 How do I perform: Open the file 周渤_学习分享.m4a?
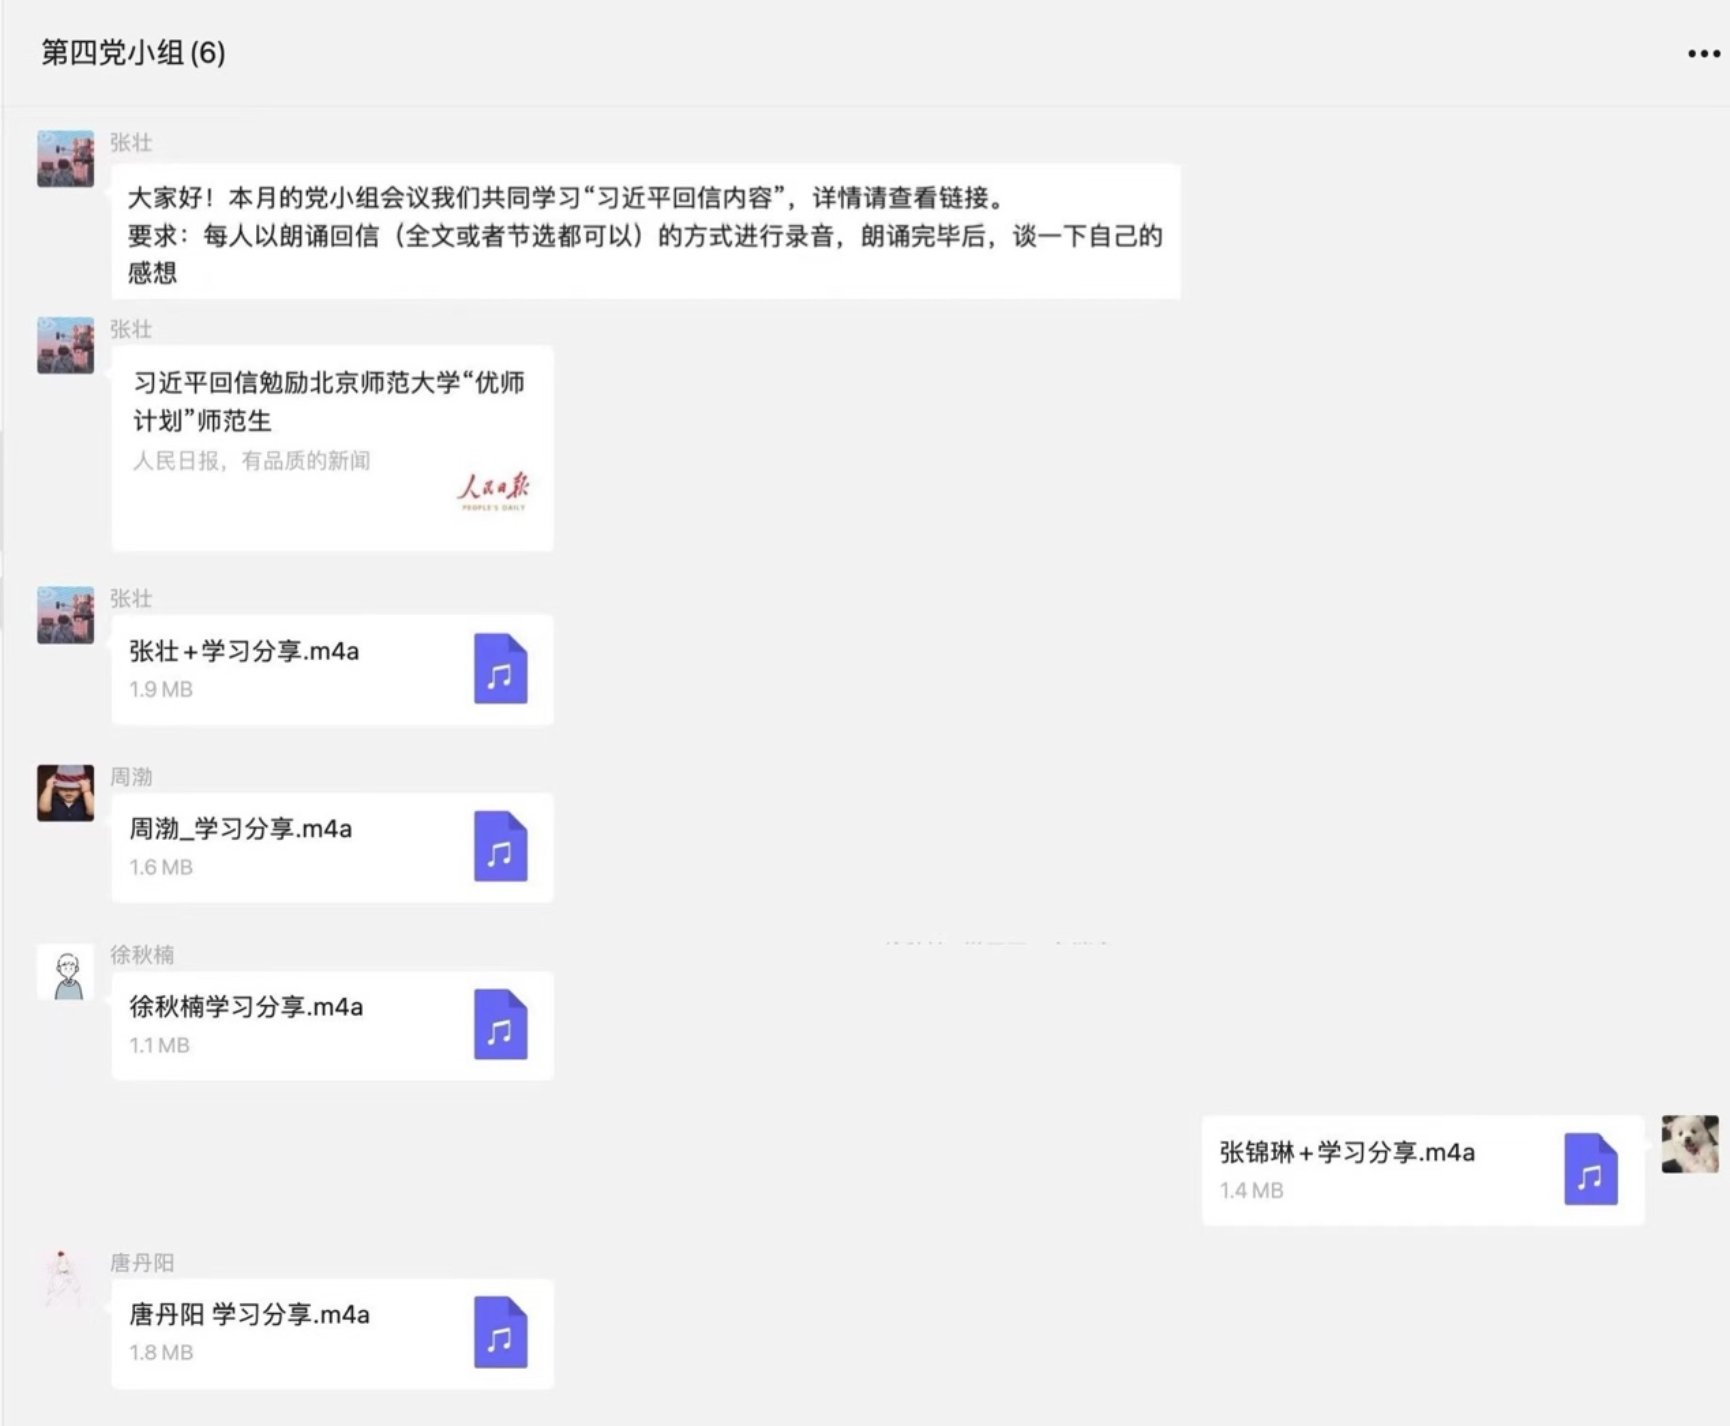(x=280, y=846)
